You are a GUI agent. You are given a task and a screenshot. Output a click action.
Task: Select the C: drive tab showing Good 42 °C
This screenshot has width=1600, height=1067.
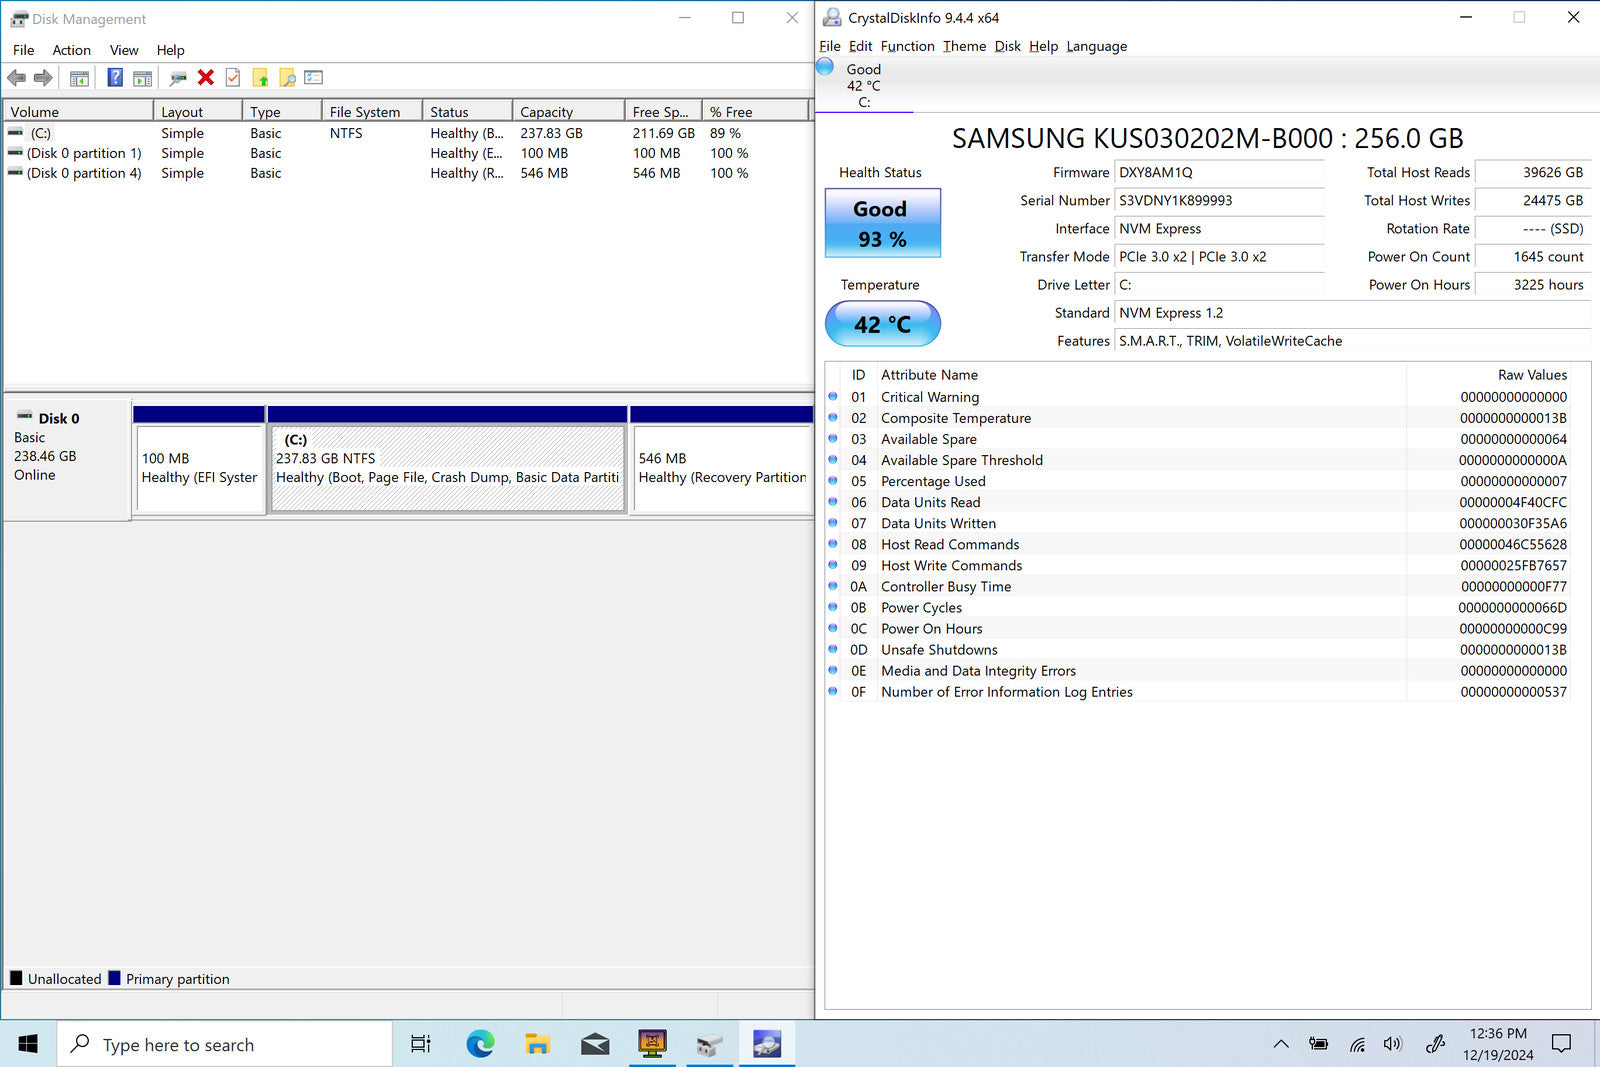(863, 85)
